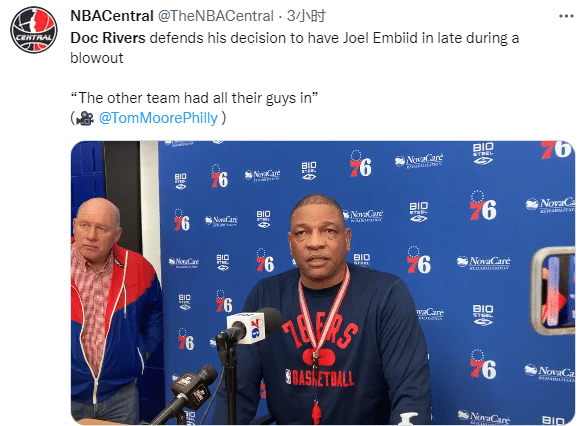Viewport: 582px width, 426px height.
Task: Click the word "blowout" in tweet text
Action: [x=97, y=58]
